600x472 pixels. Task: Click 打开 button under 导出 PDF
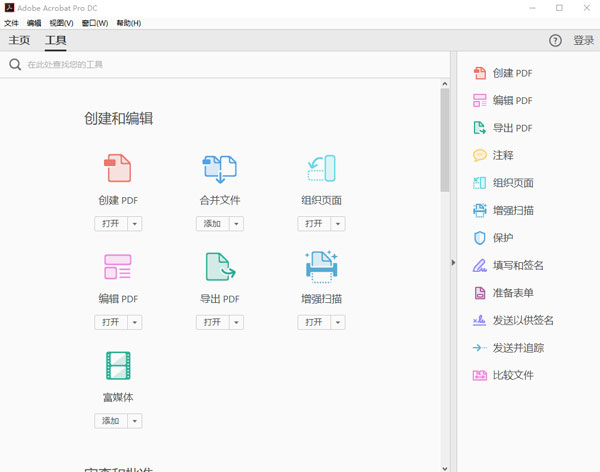click(x=213, y=322)
